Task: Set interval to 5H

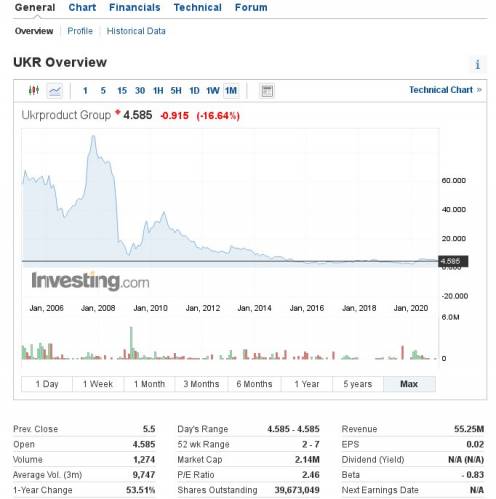Action: (176, 90)
